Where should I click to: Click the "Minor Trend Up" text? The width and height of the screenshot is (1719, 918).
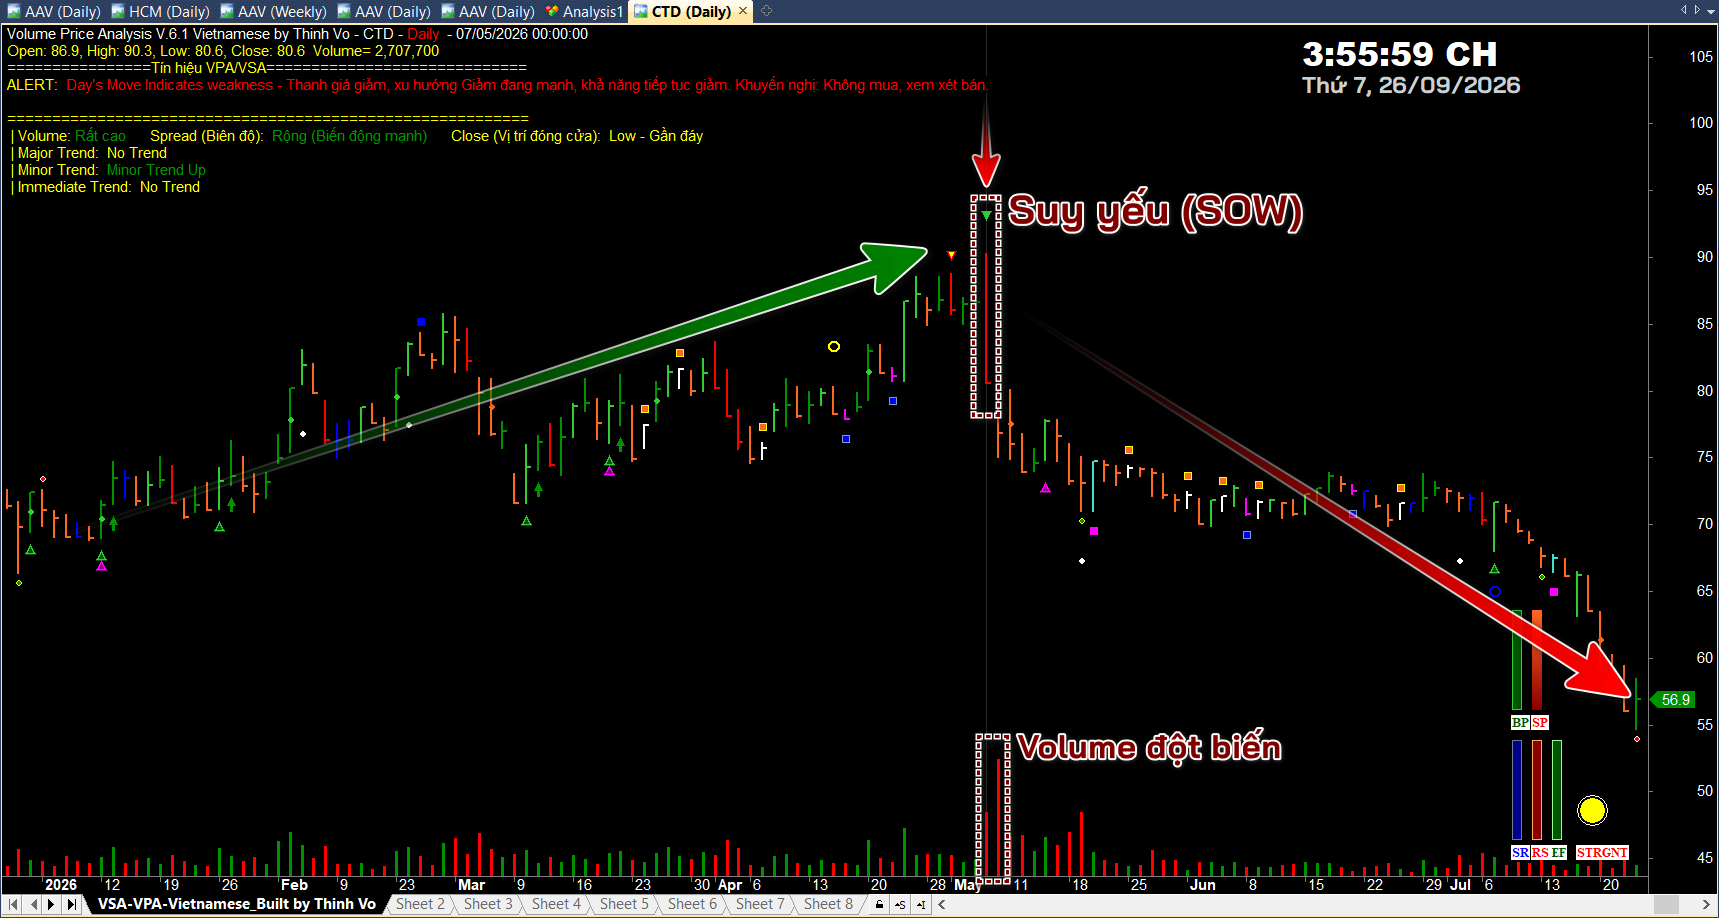[156, 170]
